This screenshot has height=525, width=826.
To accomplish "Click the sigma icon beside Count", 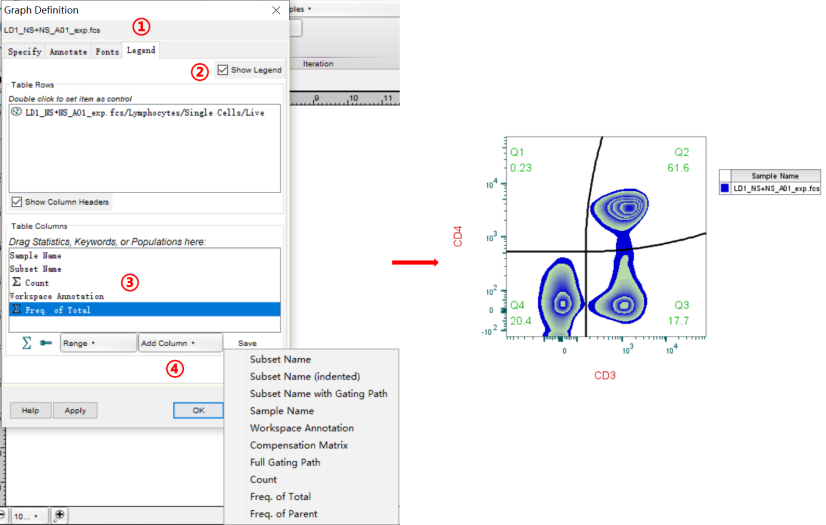I will pos(16,283).
